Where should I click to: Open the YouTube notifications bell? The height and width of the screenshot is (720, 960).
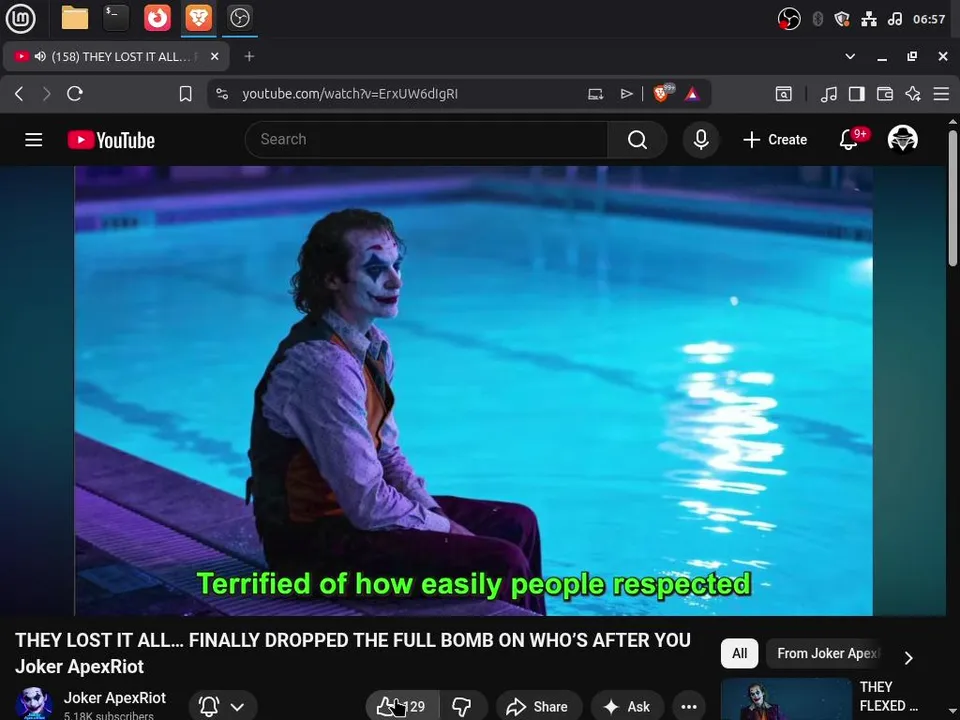pyautogui.click(x=849, y=140)
